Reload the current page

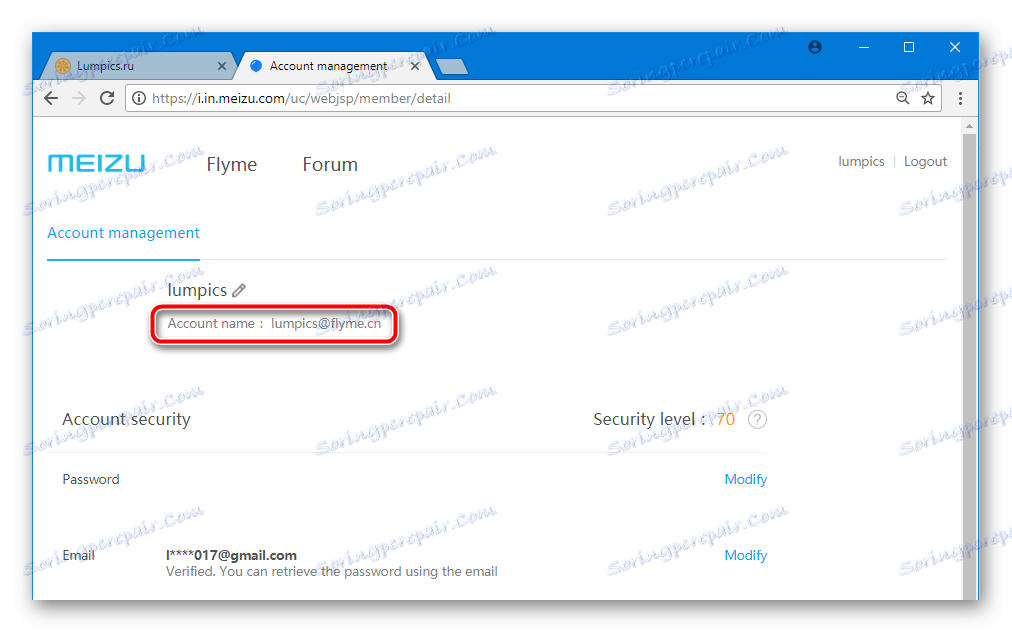pyautogui.click(x=107, y=98)
